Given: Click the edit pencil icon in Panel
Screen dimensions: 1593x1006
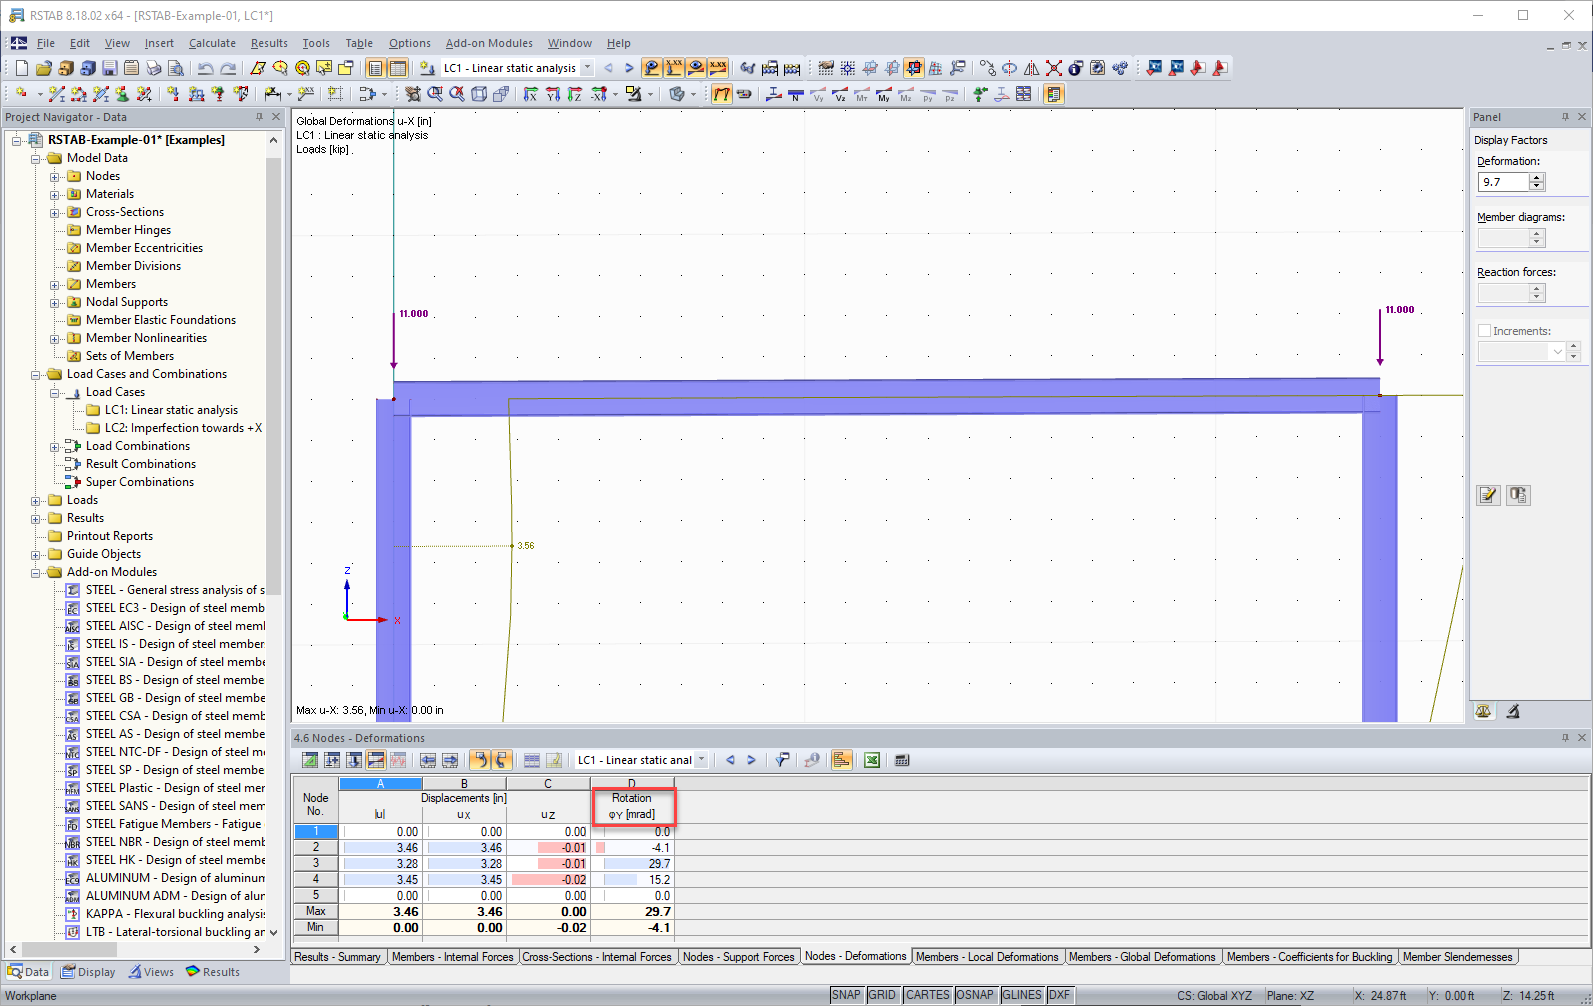Looking at the screenshot, I should click(x=1488, y=495).
